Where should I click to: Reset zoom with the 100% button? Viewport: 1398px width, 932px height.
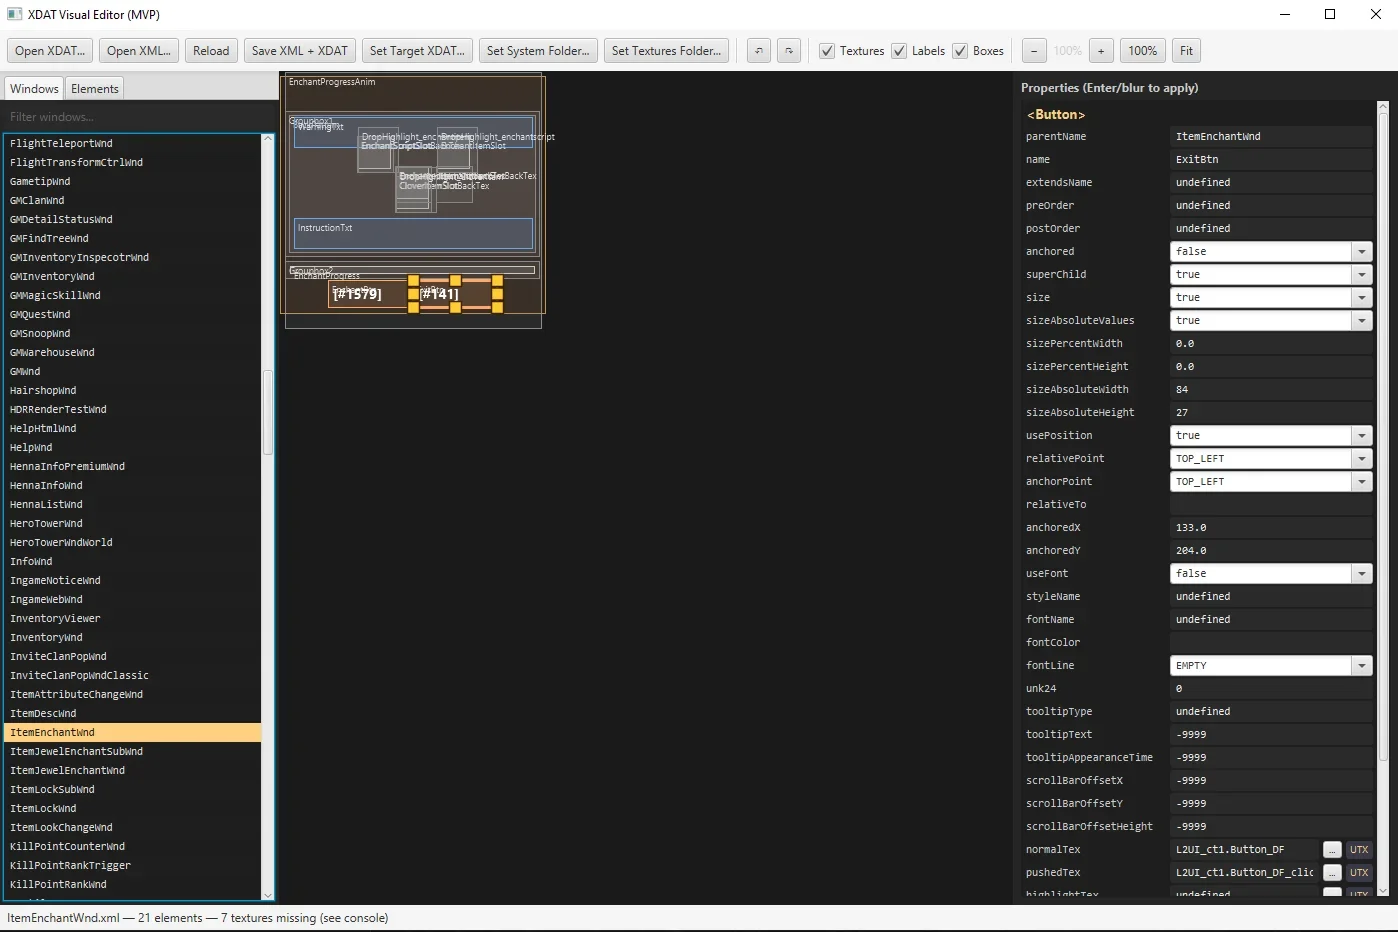pyautogui.click(x=1143, y=51)
